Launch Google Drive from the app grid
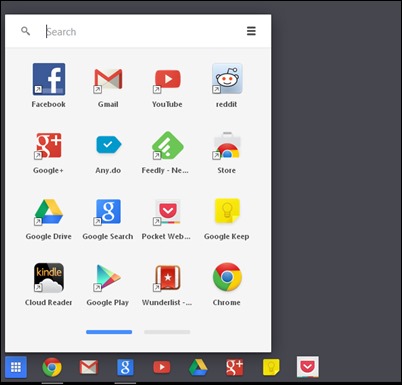Screen dimensions: 402x385 coord(49,212)
